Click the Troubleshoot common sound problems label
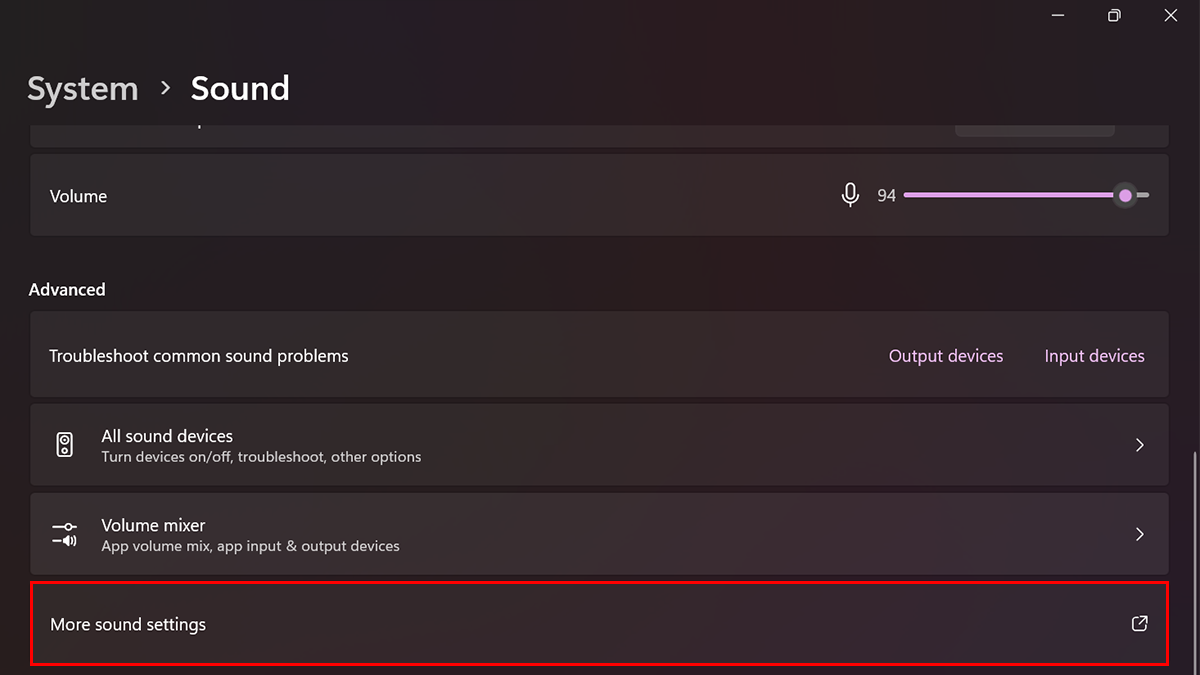1200x675 pixels. 199,356
